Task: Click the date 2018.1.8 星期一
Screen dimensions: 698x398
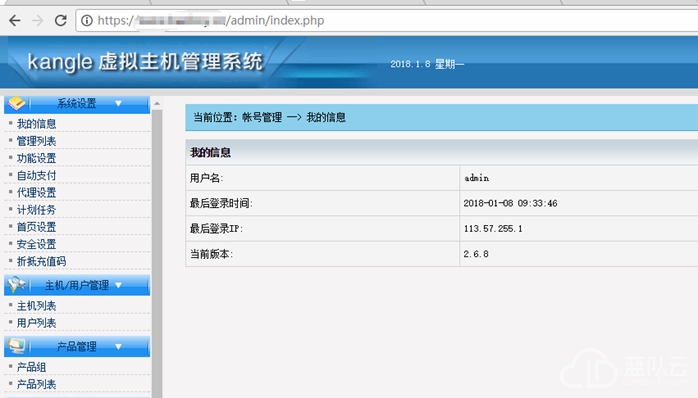Action: (427, 64)
